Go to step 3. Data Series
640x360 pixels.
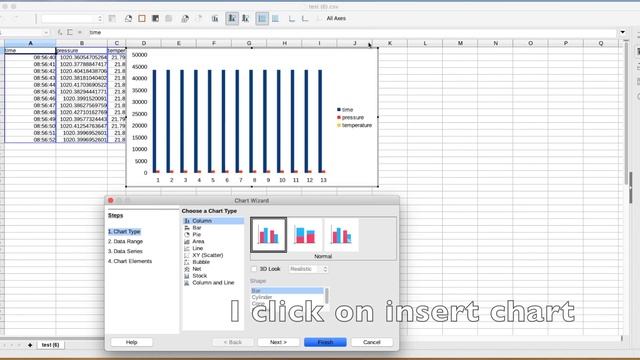click(x=125, y=251)
